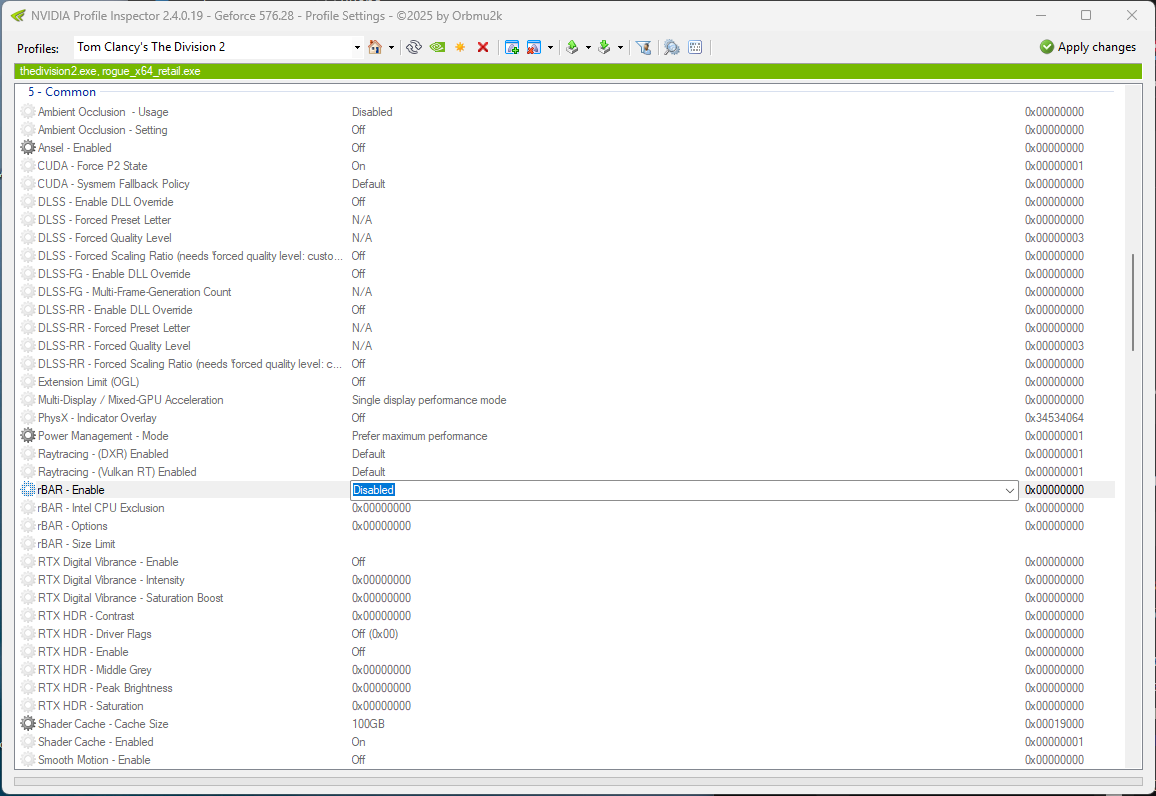The height and width of the screenshot is (796, 1156).
Task: Click 'Single display performance mode' value
Action: pyautogui.click(x=429, y=400)
